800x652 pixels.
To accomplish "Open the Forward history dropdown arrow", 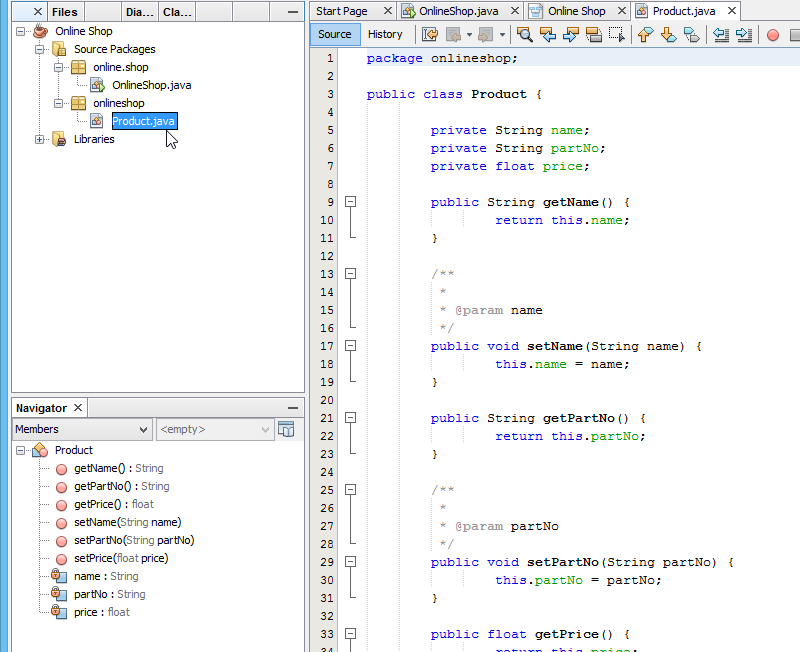I will (x=502, y=35).
